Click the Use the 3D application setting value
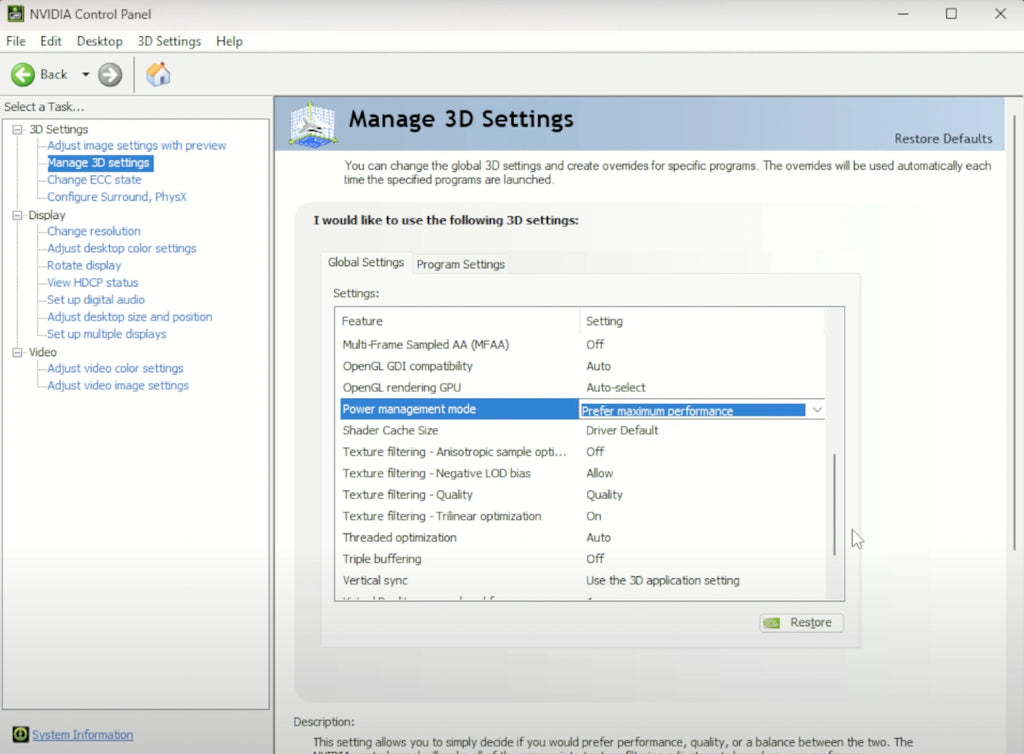1024x754 pixels. point(662,580)
